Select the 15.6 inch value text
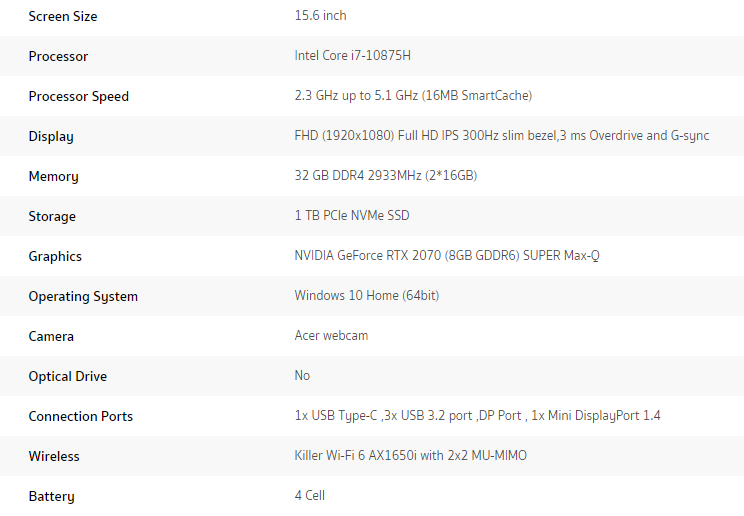Image resolution: width=744 pixels, height=516 pixels. click(x=320, y=16)
